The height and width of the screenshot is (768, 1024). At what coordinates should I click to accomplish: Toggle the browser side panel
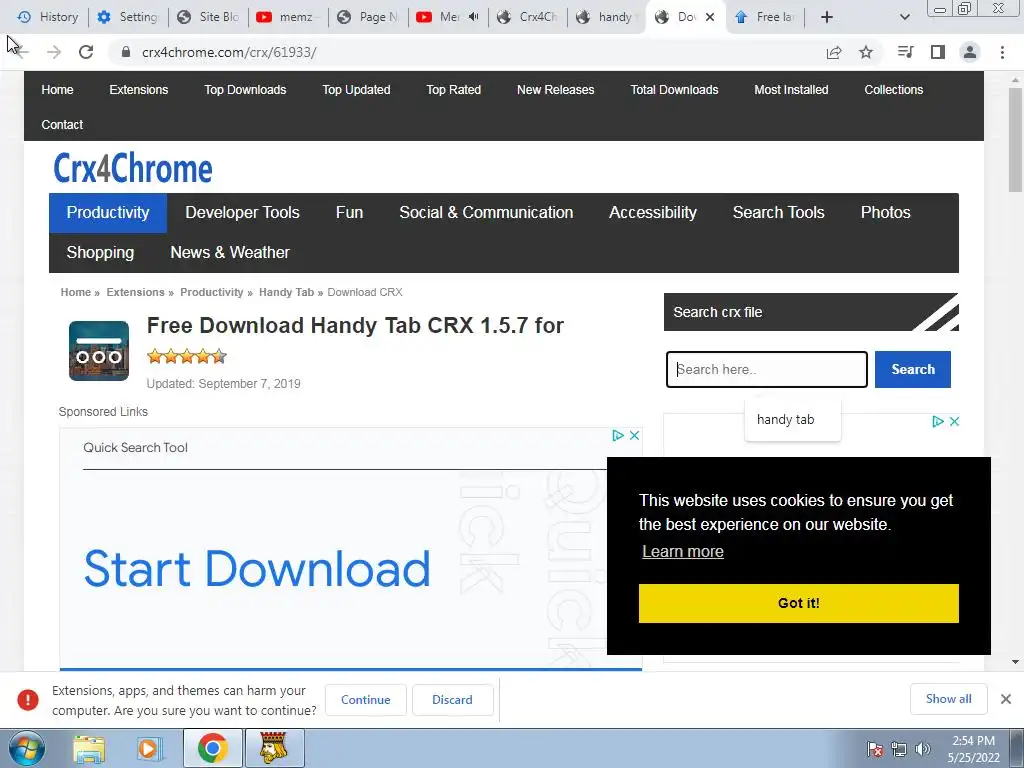coord(938,52)
